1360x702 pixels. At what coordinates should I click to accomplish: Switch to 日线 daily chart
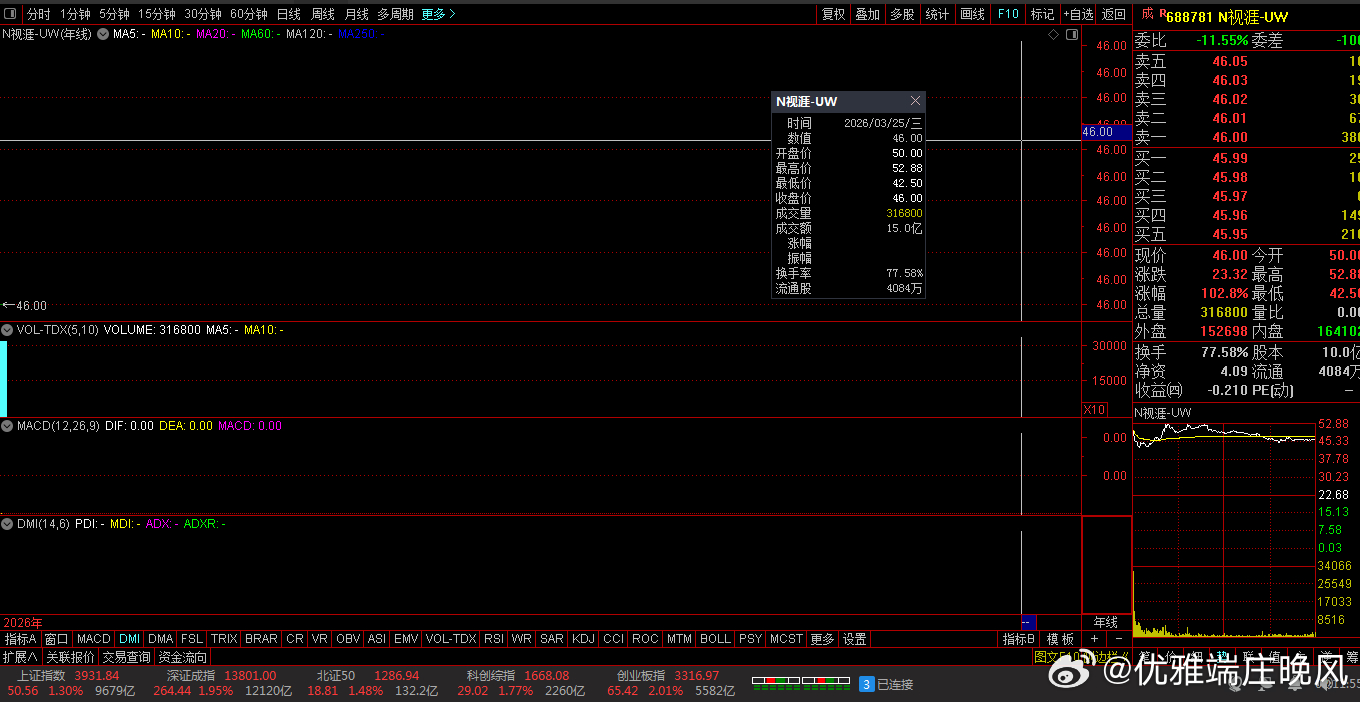pos(289,14)
